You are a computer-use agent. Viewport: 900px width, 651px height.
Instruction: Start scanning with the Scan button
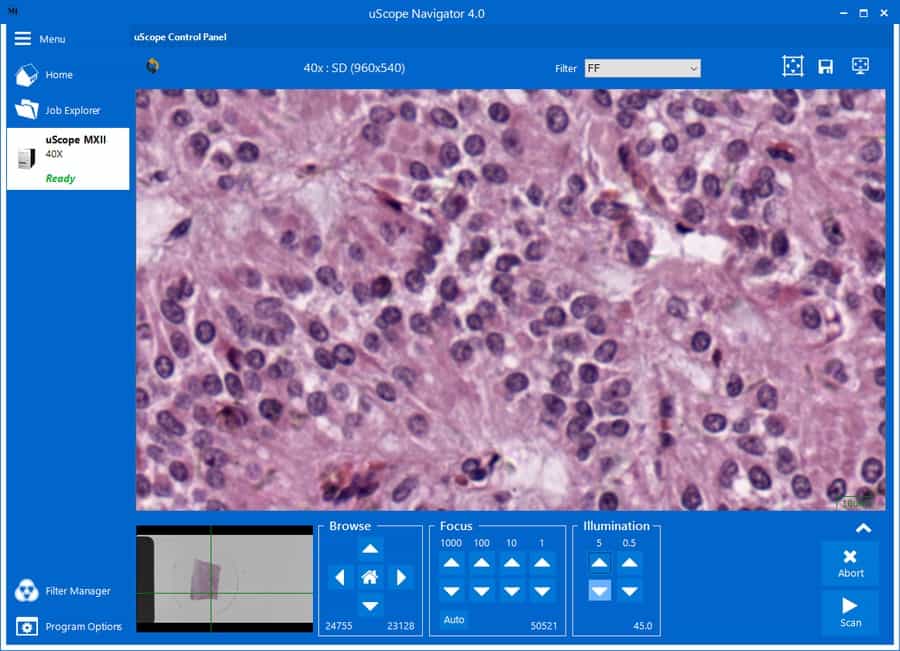click(x=850, y=612)
